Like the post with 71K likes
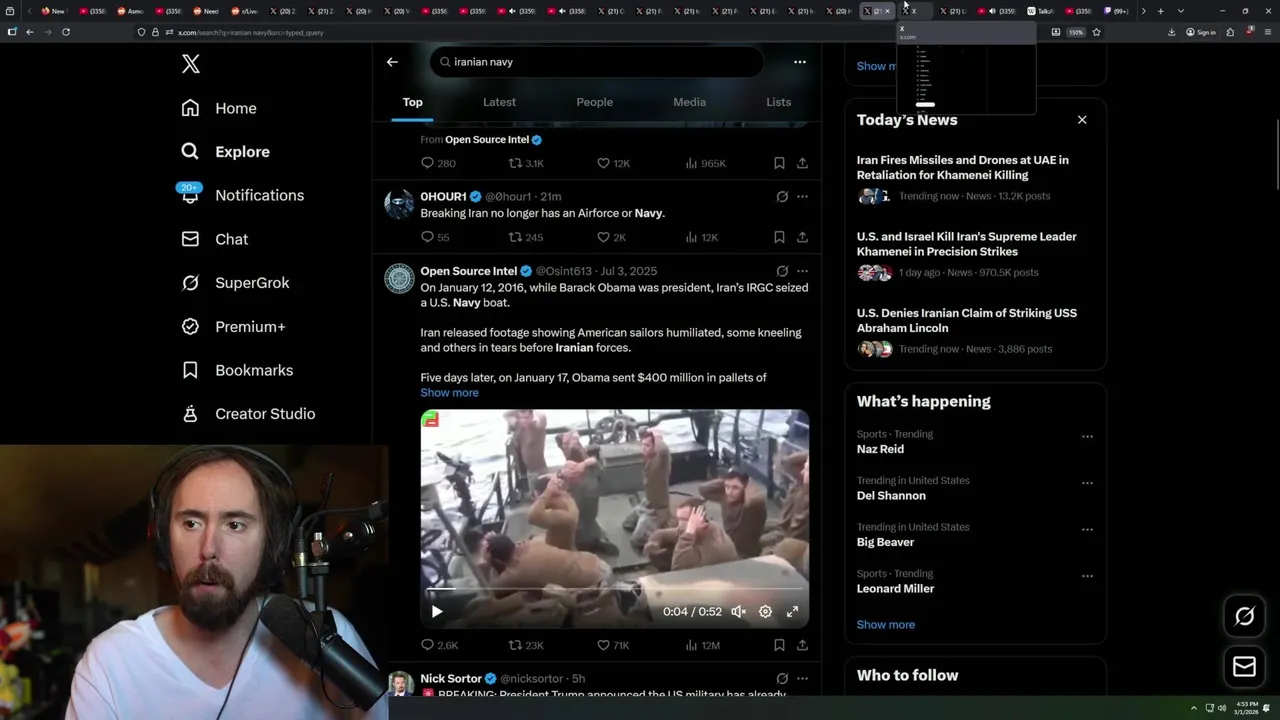 (x=613, y=645)
